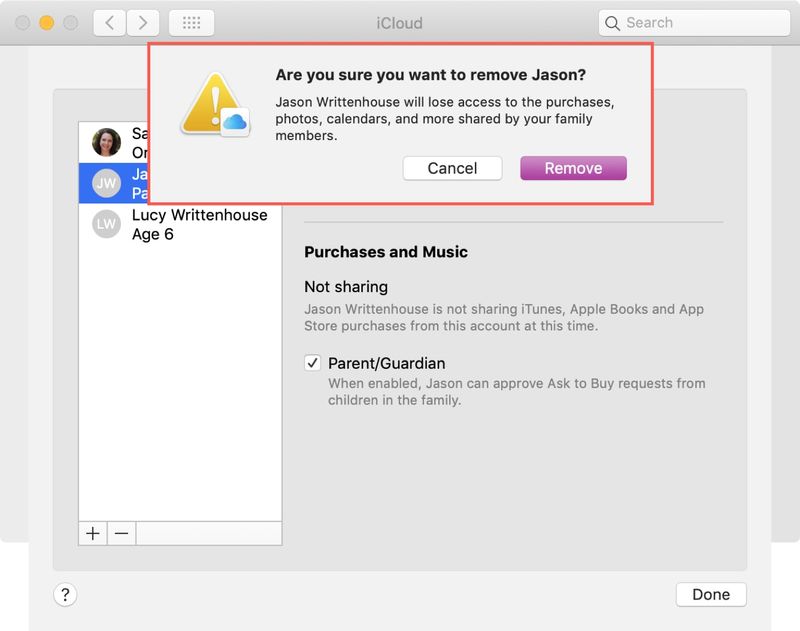Click the JW avatar for Jason
800x631 pixels.
pos(107,183)
